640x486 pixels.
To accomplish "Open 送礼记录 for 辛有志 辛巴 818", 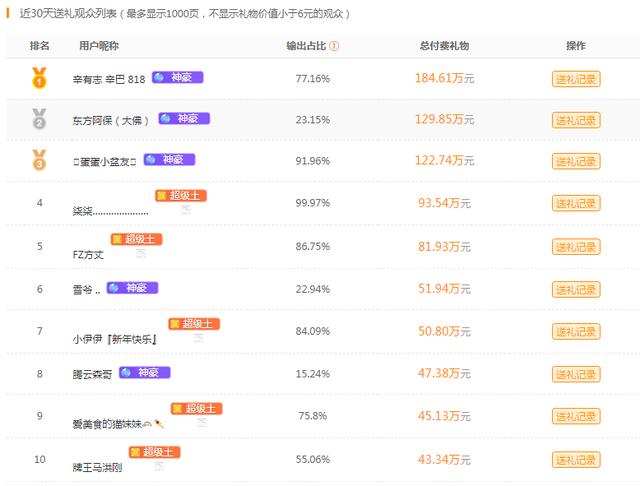I will pyautogui.click(x=576, y=79).
